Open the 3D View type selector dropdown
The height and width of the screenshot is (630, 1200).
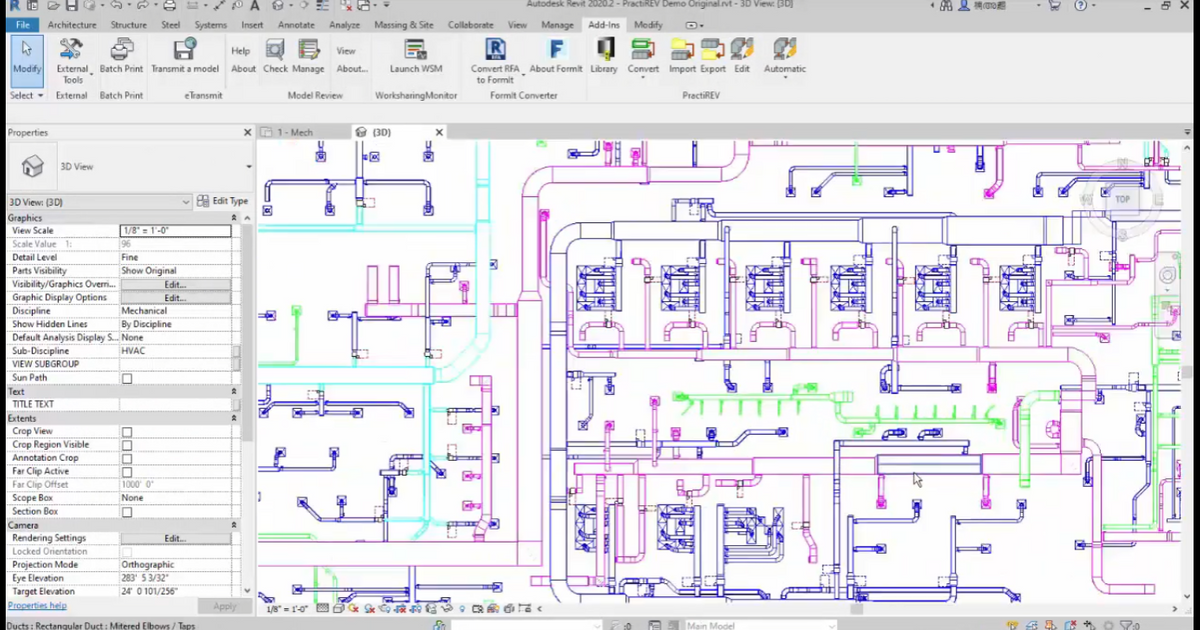click(x=249, y=167)
